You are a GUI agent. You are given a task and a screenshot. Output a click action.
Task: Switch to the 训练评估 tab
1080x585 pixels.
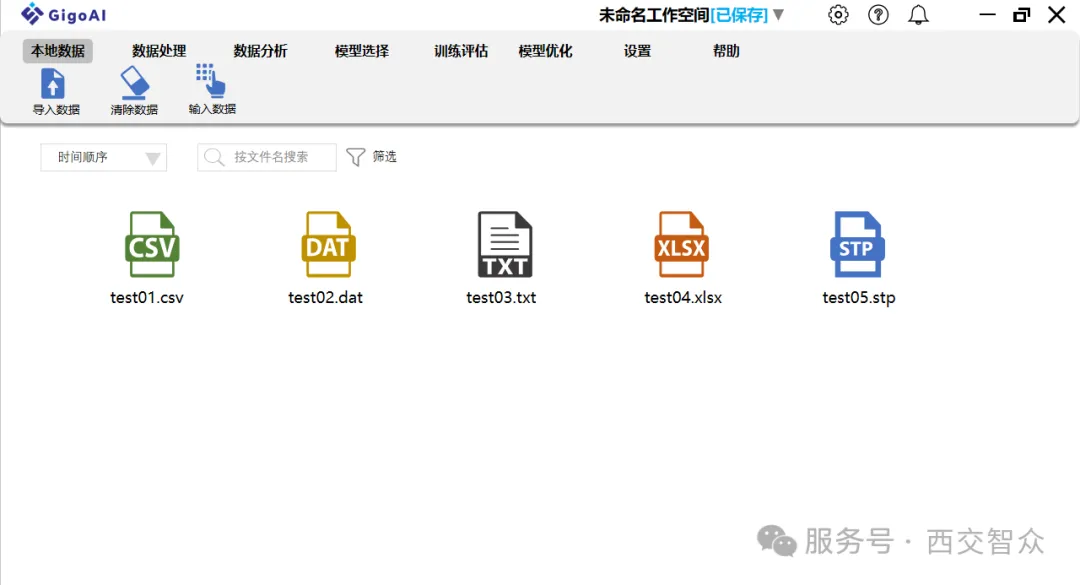tap(460, 50)
